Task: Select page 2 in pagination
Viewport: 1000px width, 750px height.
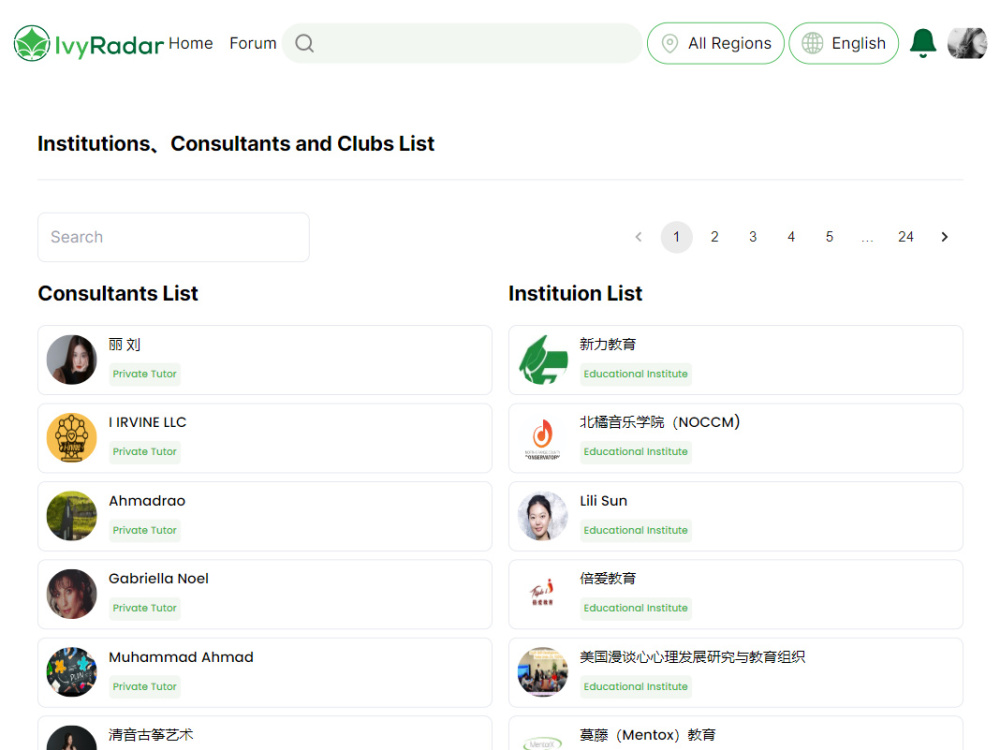Action: tap(715, 237)
